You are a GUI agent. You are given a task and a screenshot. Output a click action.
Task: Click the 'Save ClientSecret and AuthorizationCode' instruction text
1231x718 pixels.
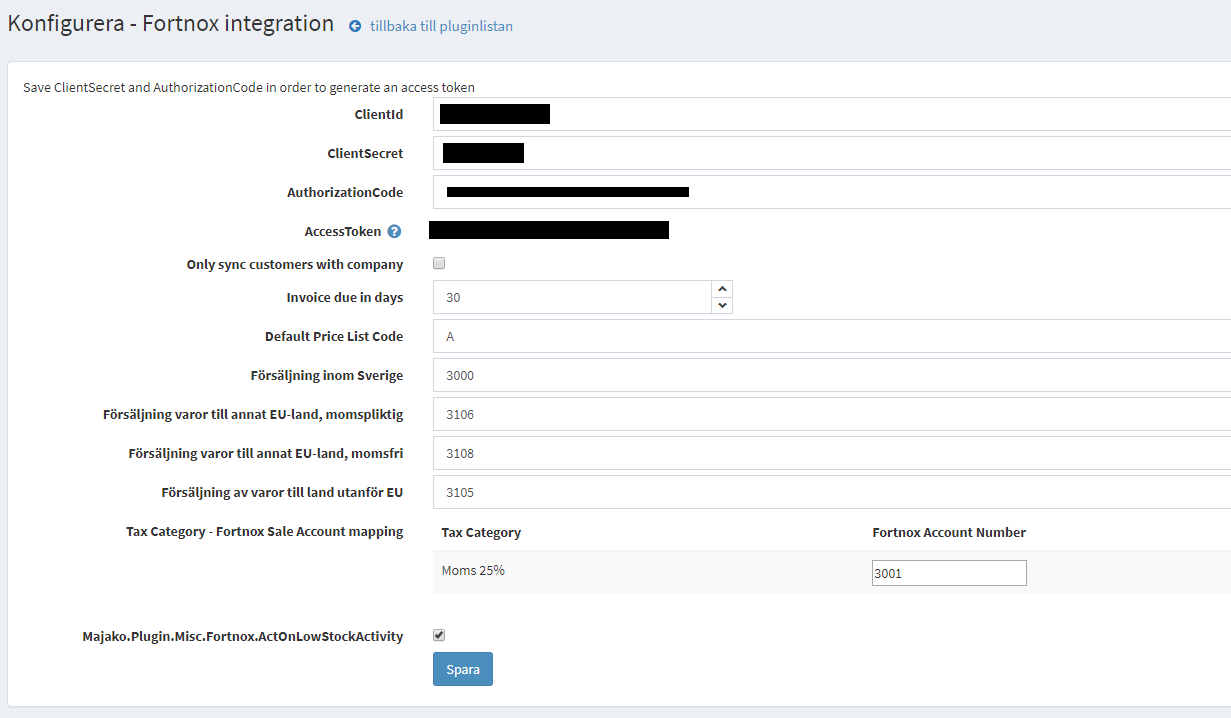pos(249,87)
